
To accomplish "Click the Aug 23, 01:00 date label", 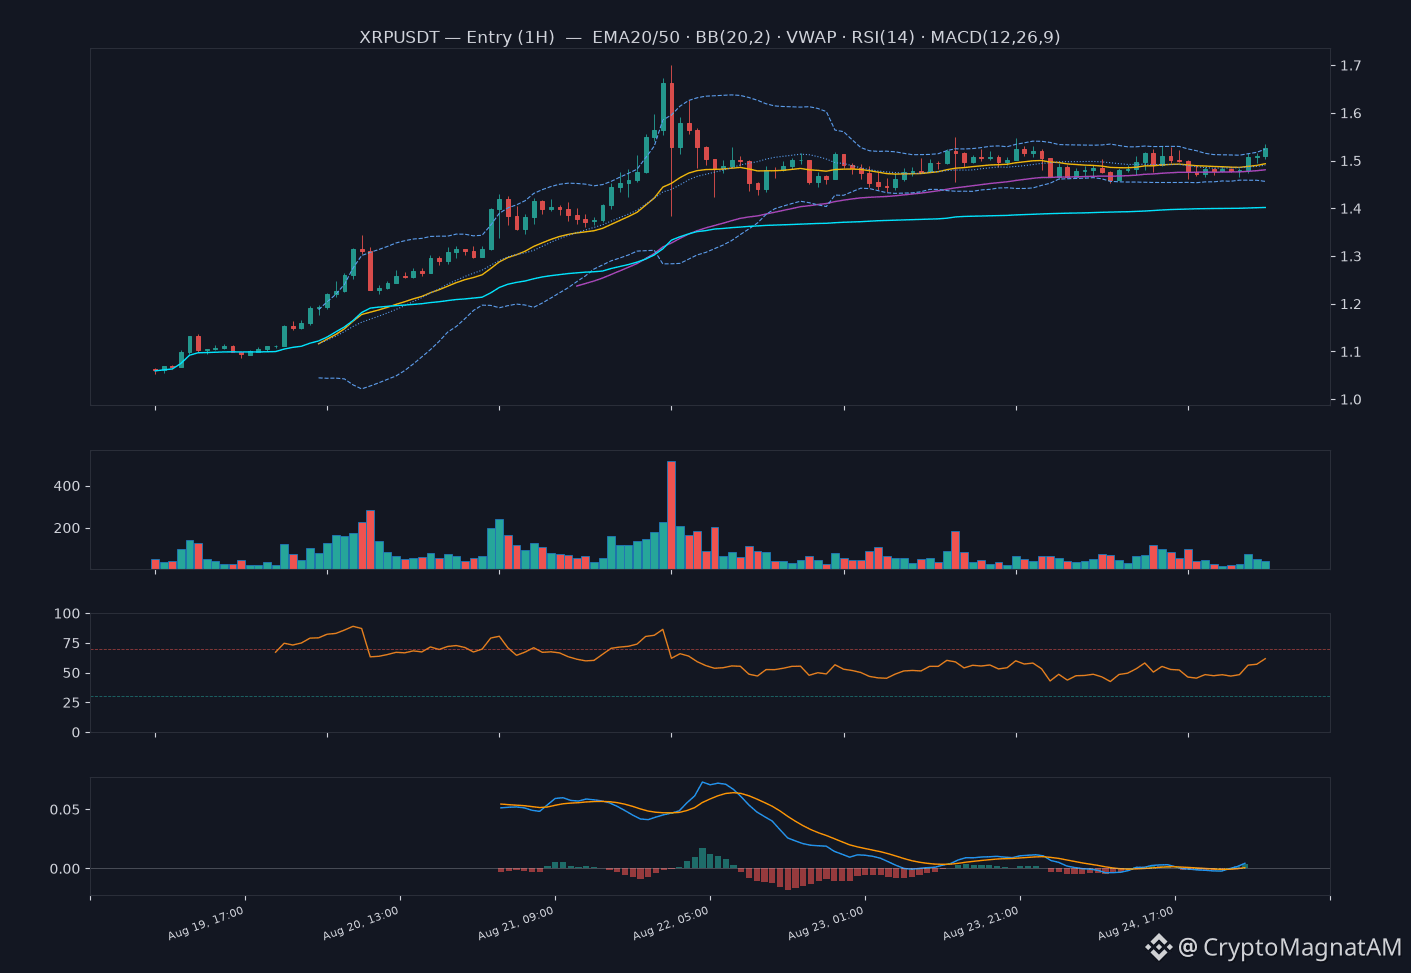I will click(x=826, y=924).
